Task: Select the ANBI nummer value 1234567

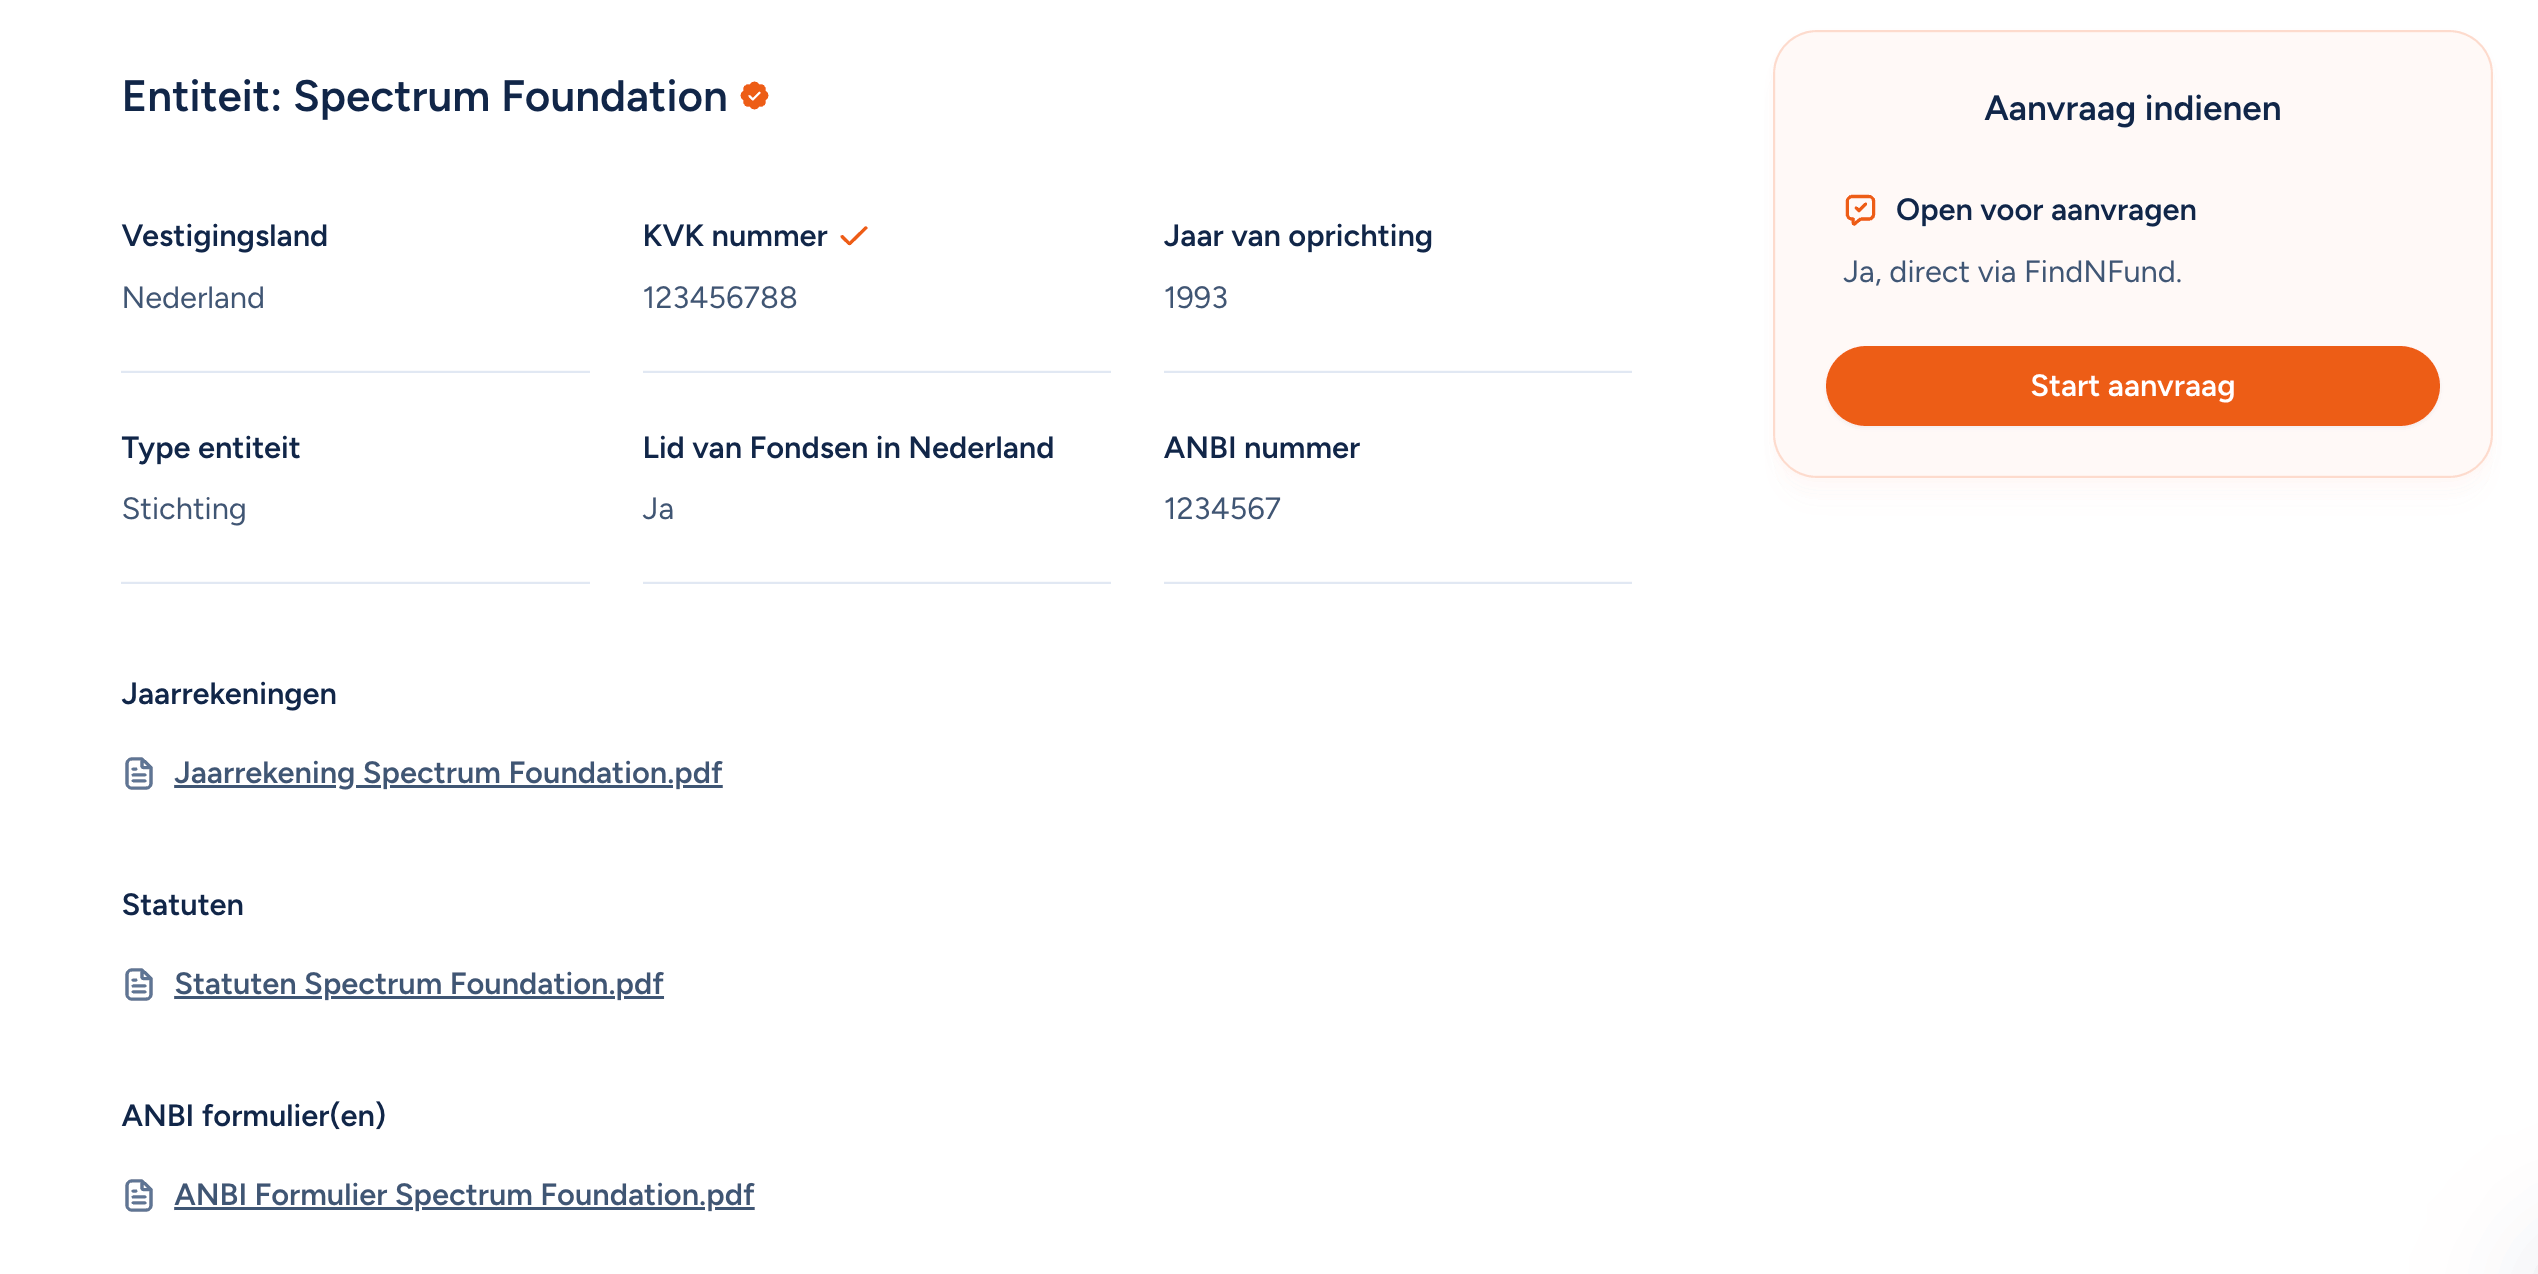Action: pyautogui.click(x=1221, y=508)
